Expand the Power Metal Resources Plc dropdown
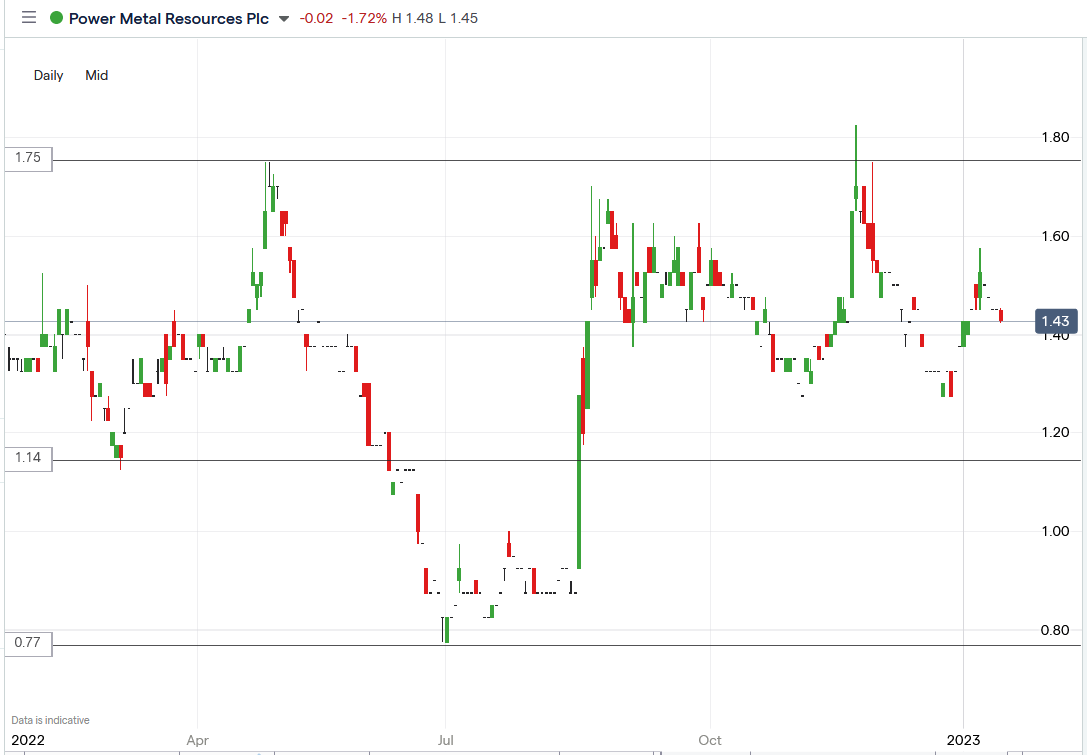 tap(284, 19)
